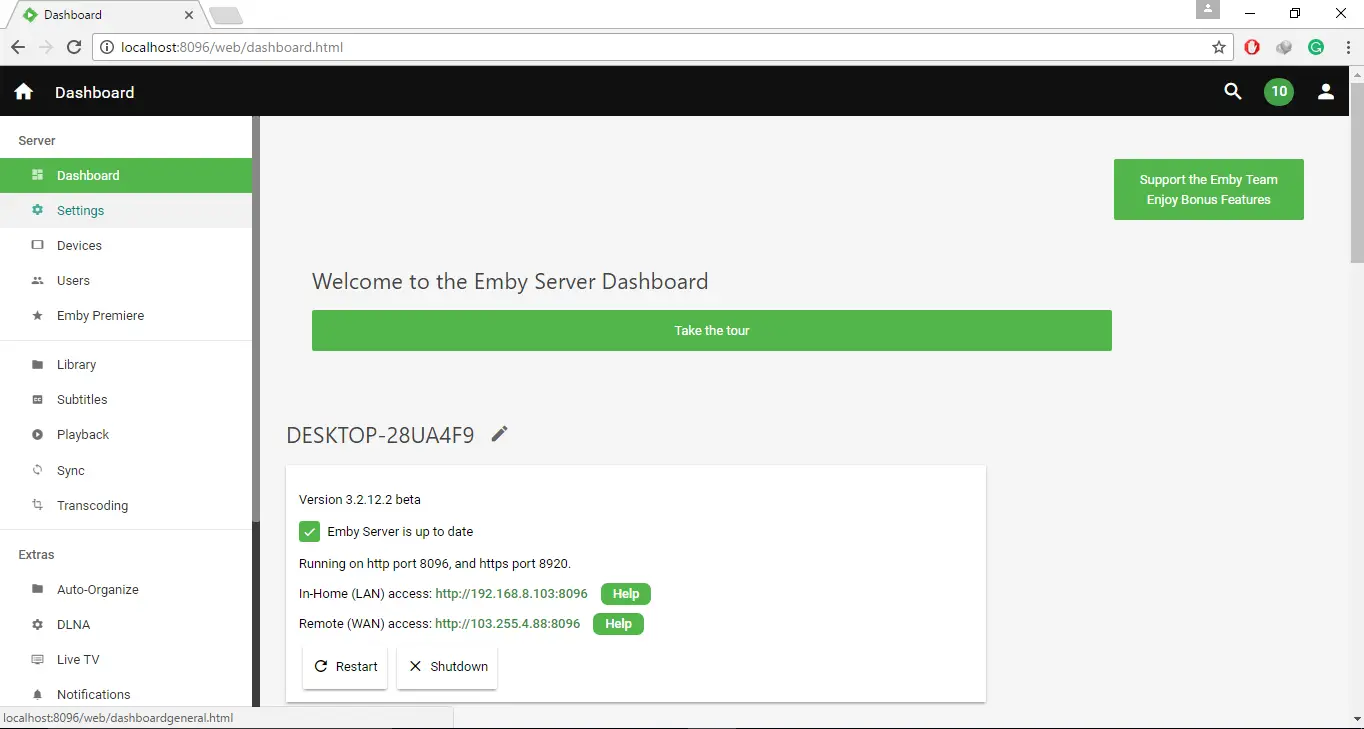Open the LAN link http://192.168.8.103:8096
Image resolution: width=1364 pixels, height=729 pixels.
click(x=511, y=594)
